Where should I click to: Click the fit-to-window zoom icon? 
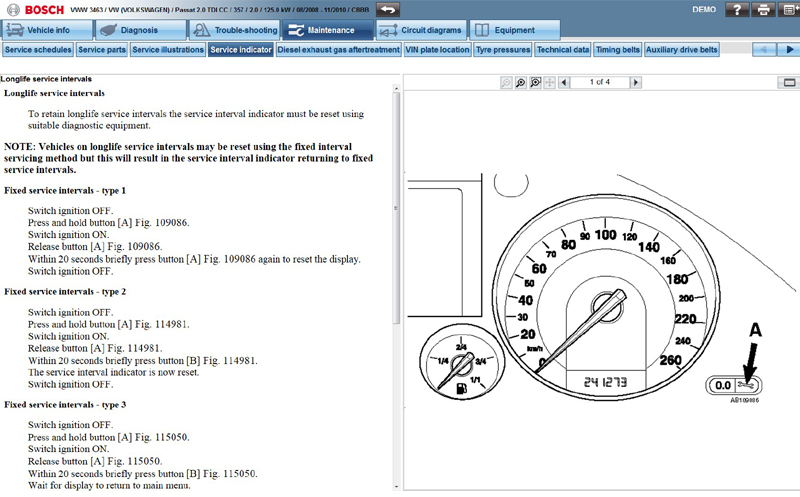coord(535,82)
